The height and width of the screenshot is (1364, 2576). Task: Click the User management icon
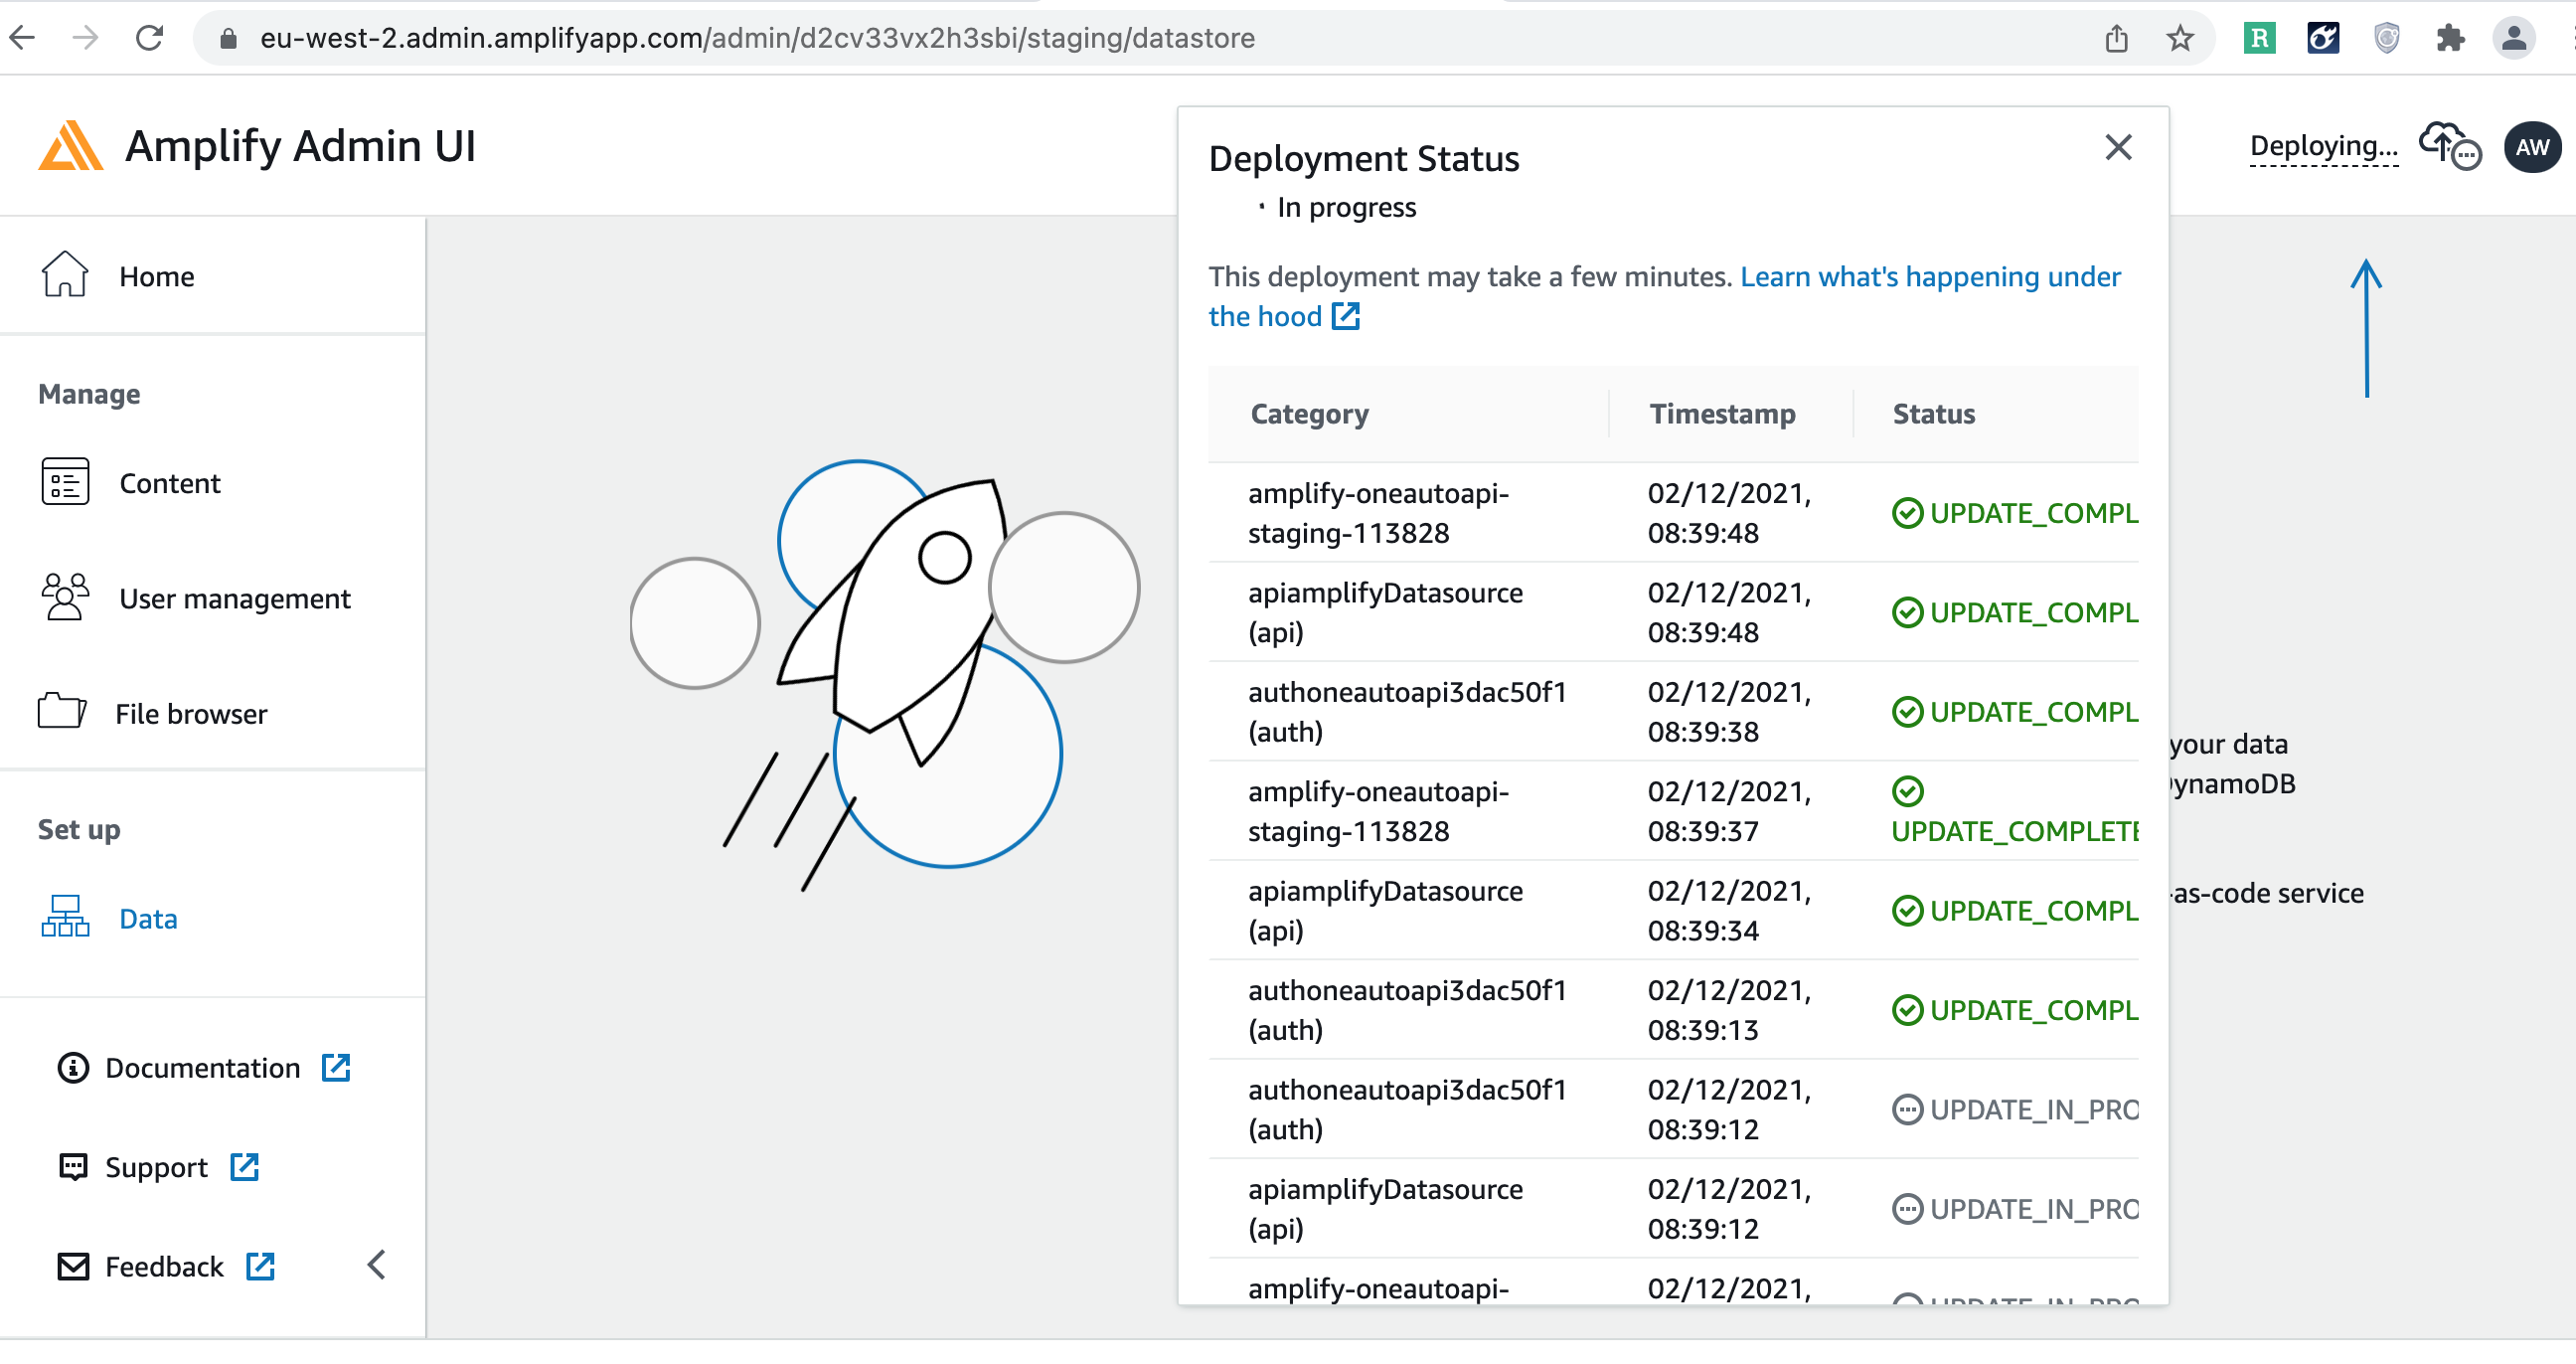pos(63,597)
